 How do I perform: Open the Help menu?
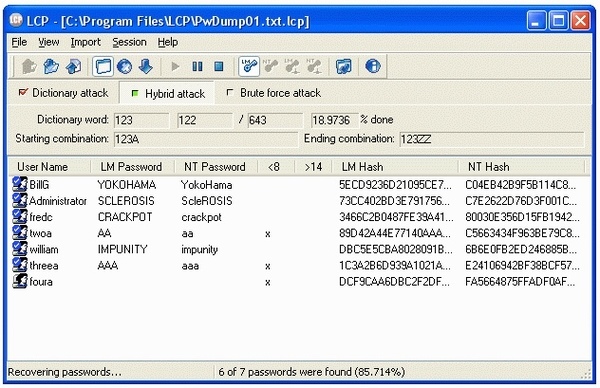[168, 42]
